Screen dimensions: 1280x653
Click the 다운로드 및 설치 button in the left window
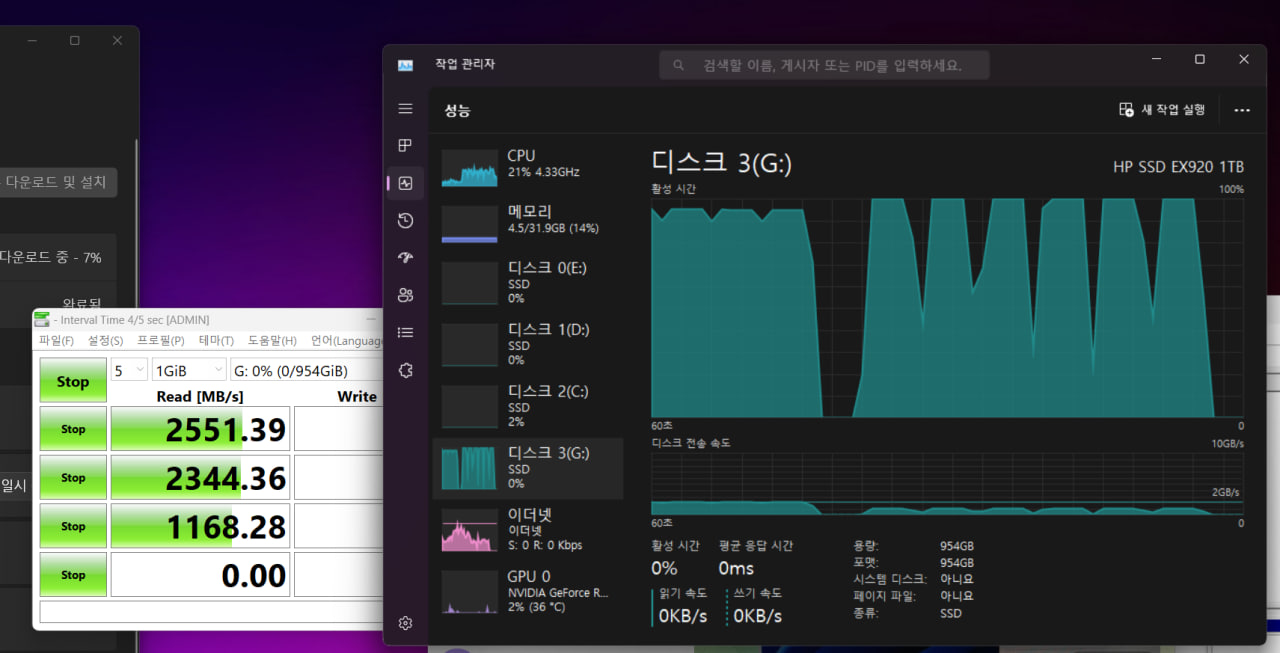click(x=56, y=182)
